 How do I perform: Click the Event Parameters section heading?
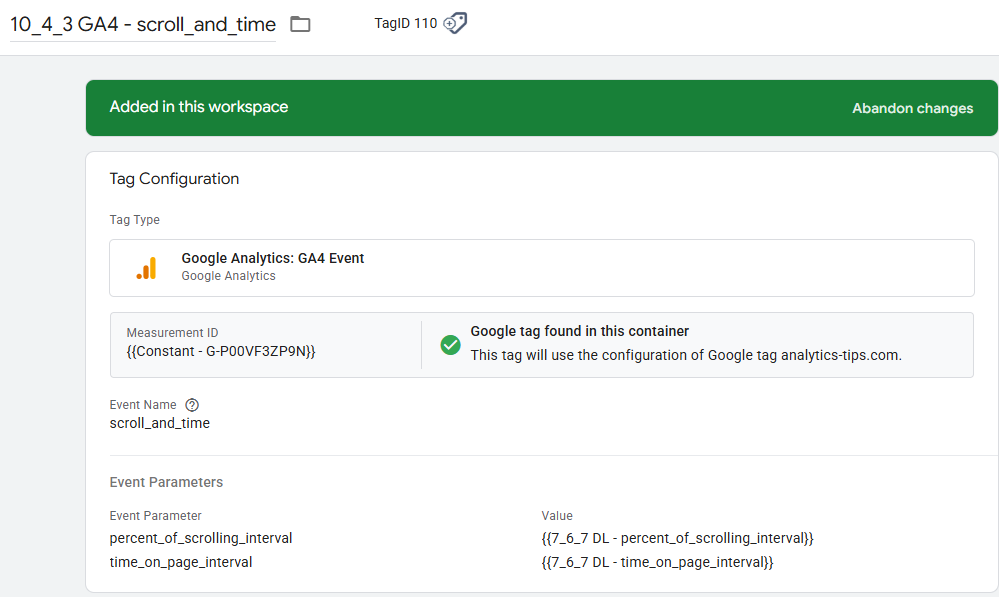tap(166, 482)
